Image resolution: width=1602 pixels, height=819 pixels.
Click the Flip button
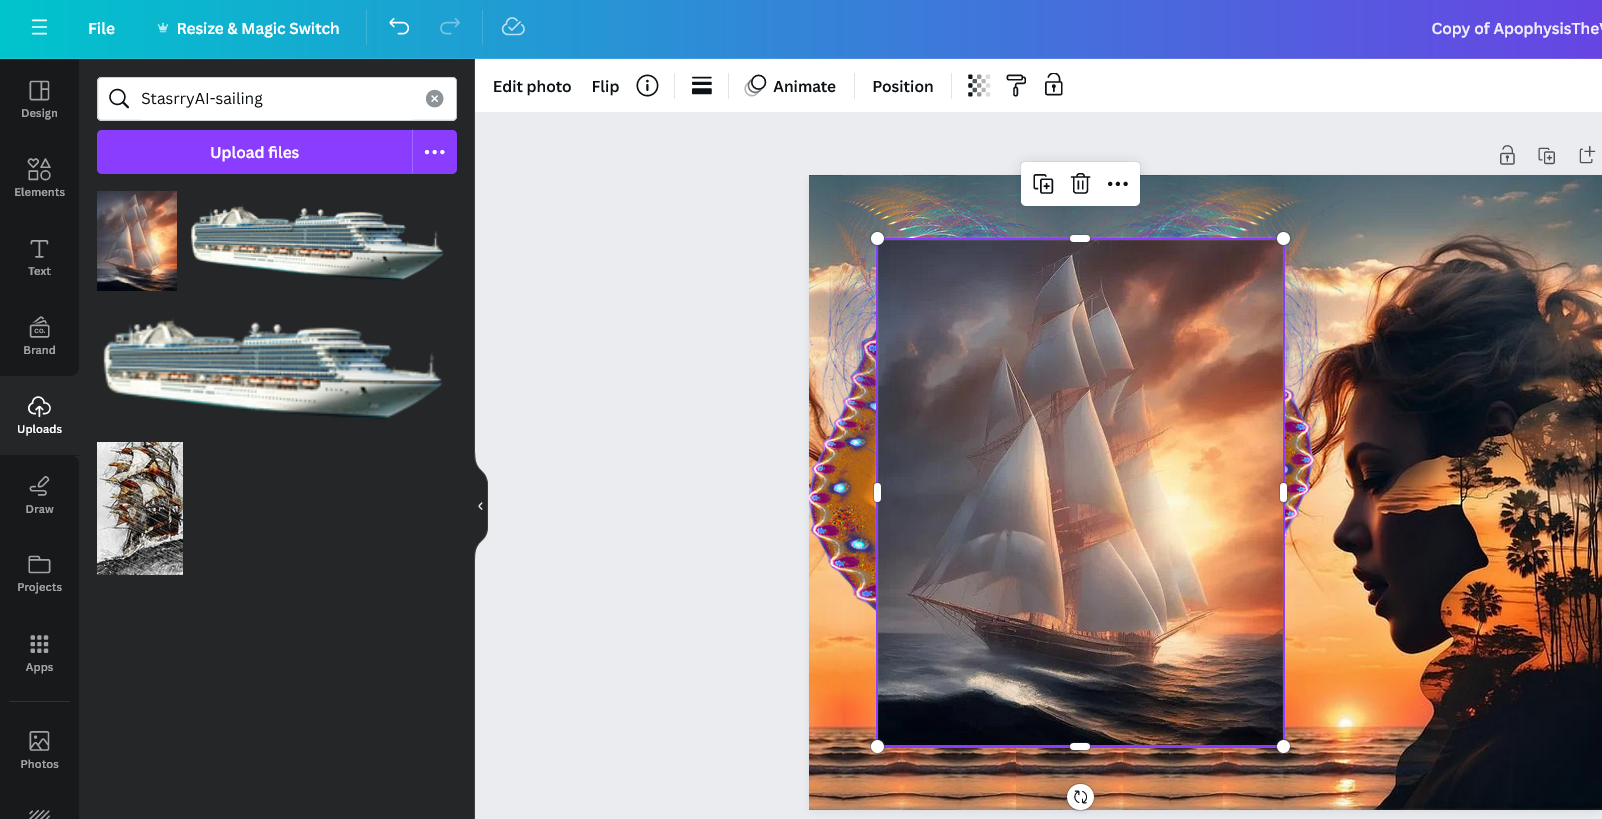(x=605, y=86)
